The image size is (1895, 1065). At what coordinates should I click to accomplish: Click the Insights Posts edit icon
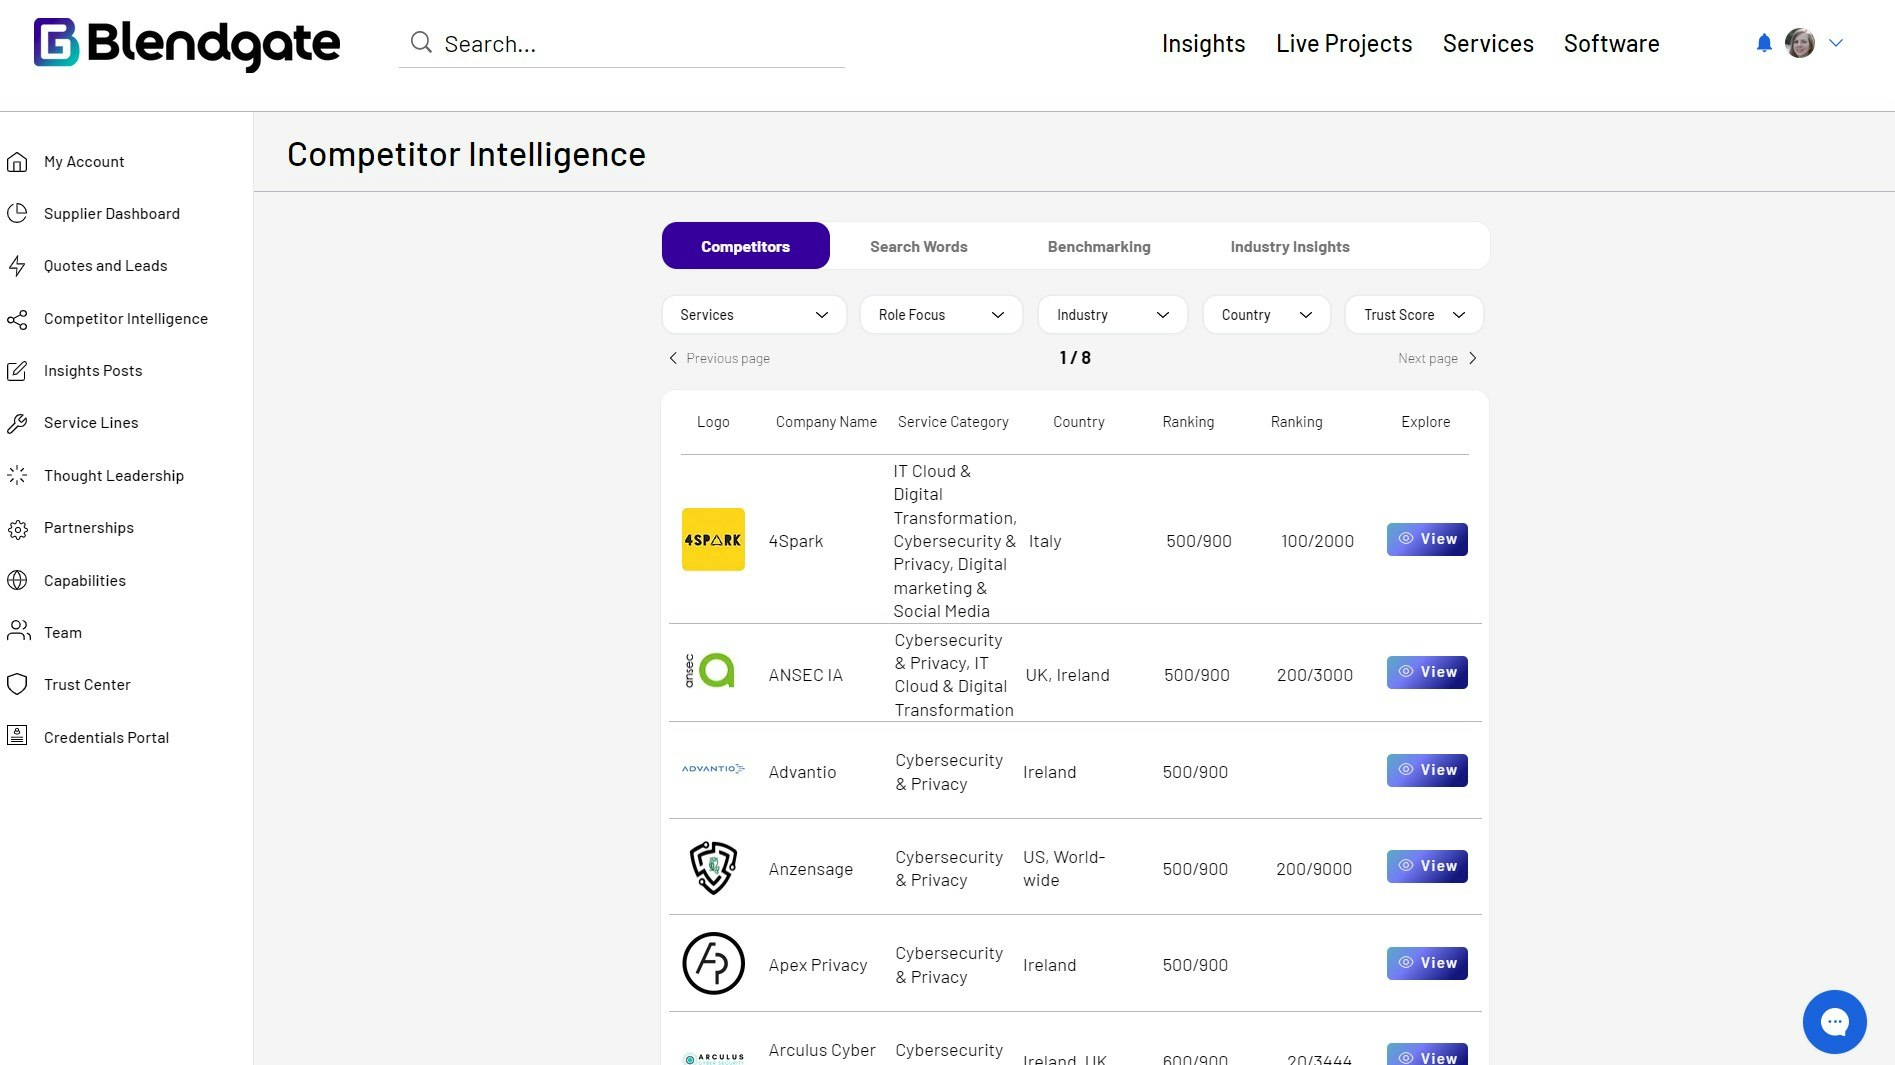17,371
